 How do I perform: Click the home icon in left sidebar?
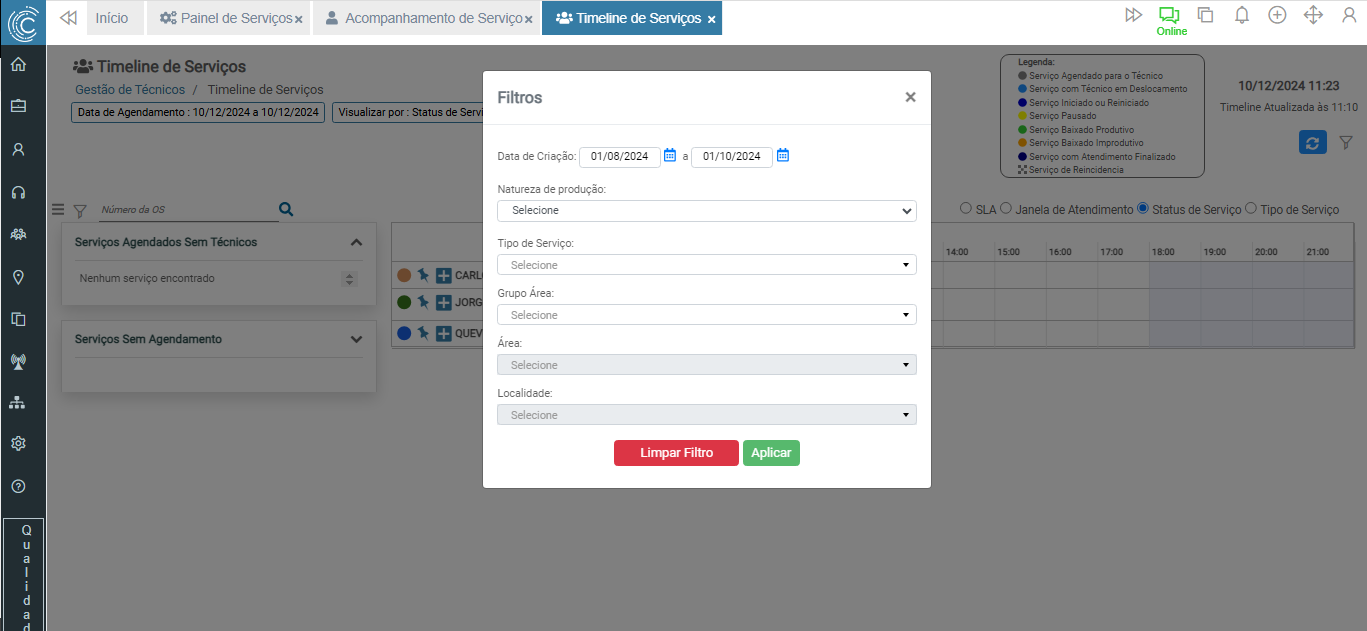18,65
